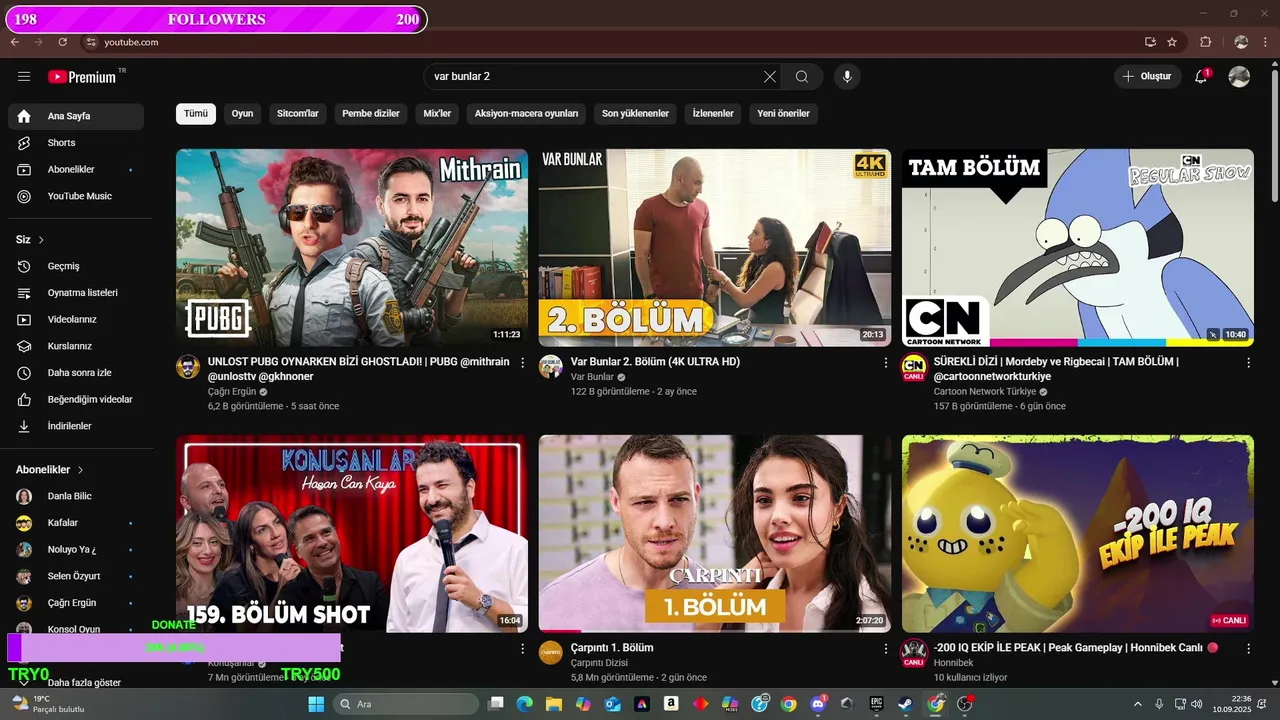Play the -200 IQ Ekip ile Peak thumbnail

(1078, 533)
